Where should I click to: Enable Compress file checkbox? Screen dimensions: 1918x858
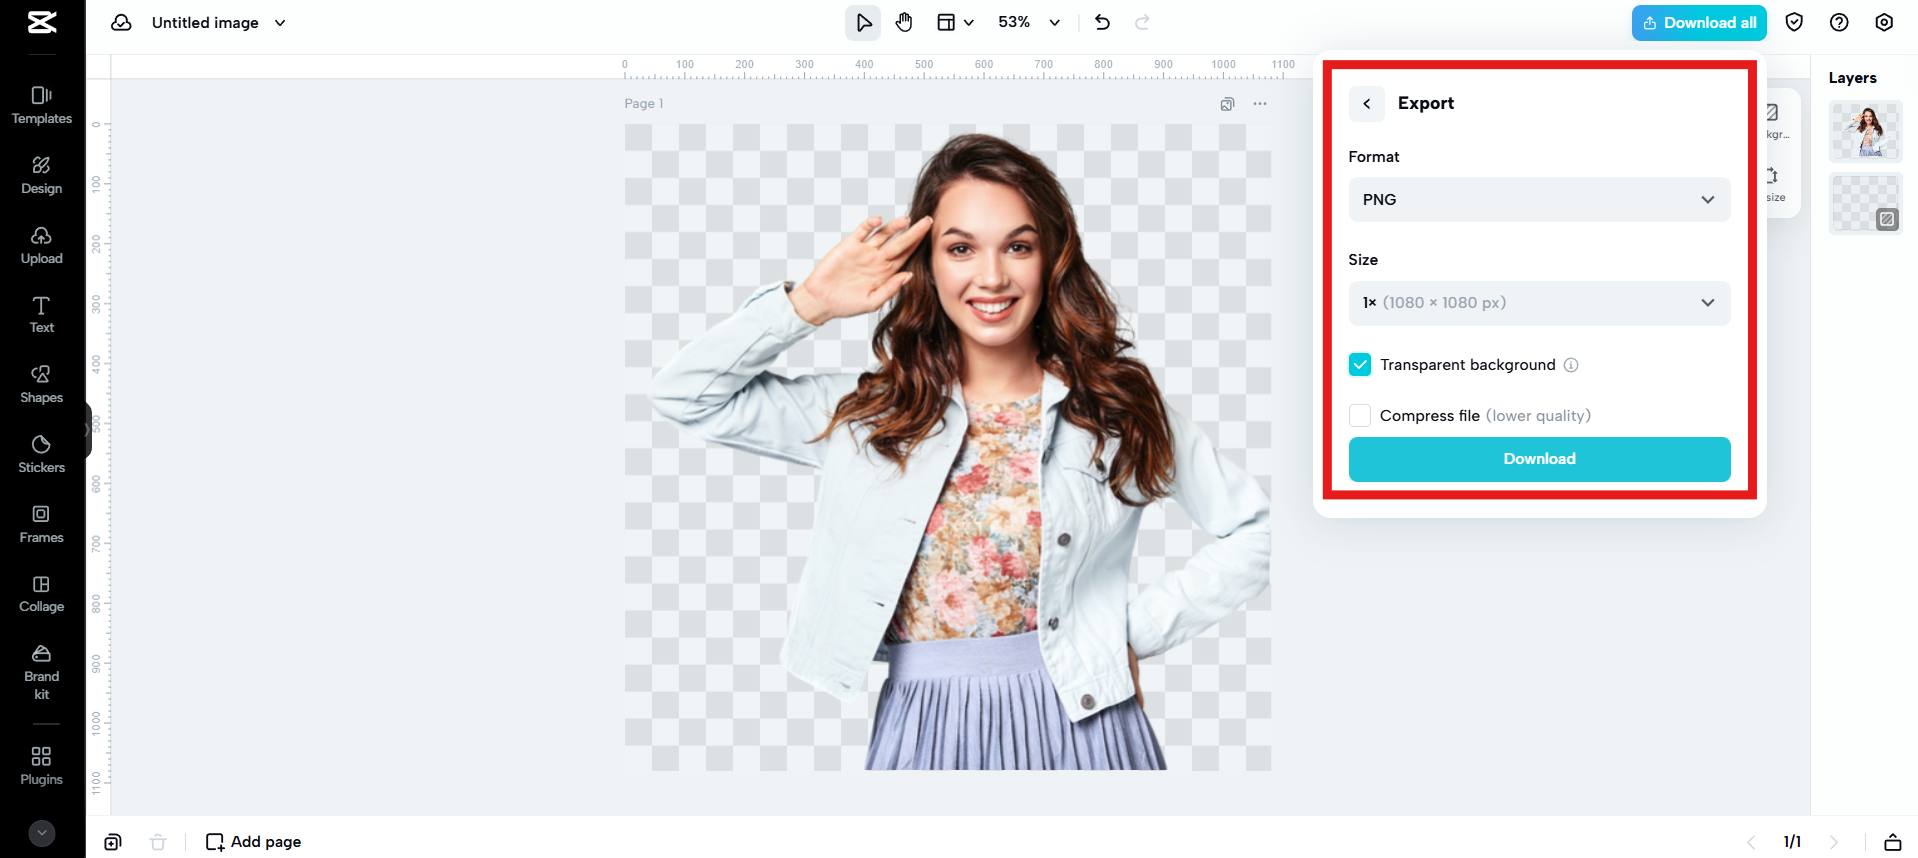(1360, 416)
